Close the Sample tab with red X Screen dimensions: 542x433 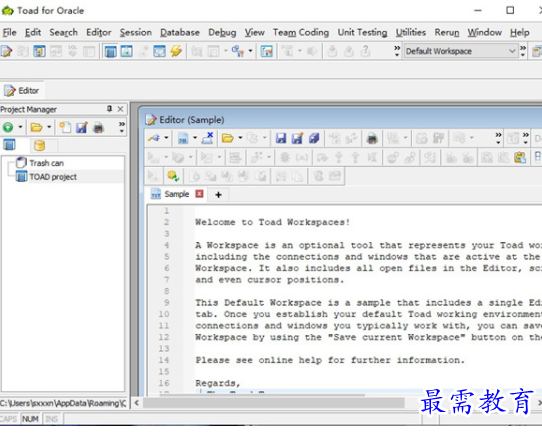click(x=199, y=194)
